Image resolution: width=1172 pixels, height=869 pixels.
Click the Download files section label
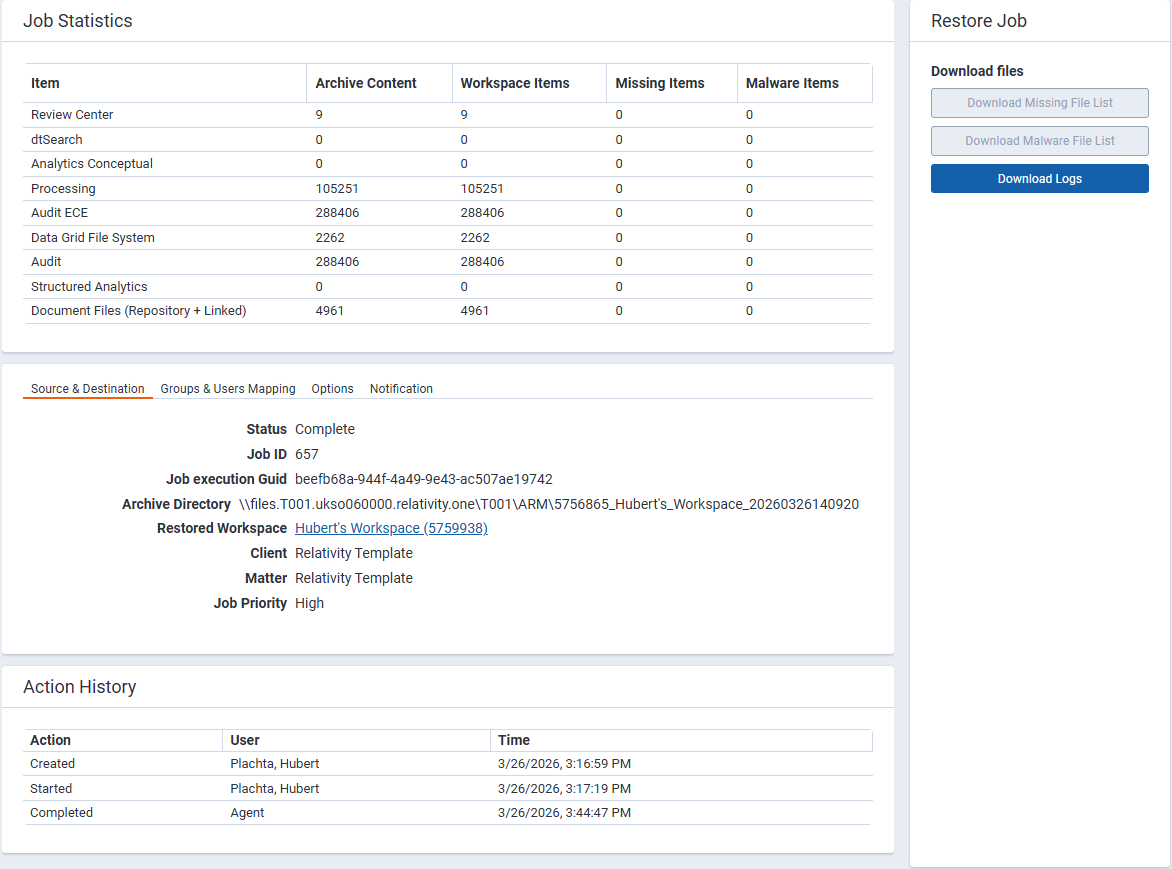pos(977,71)
